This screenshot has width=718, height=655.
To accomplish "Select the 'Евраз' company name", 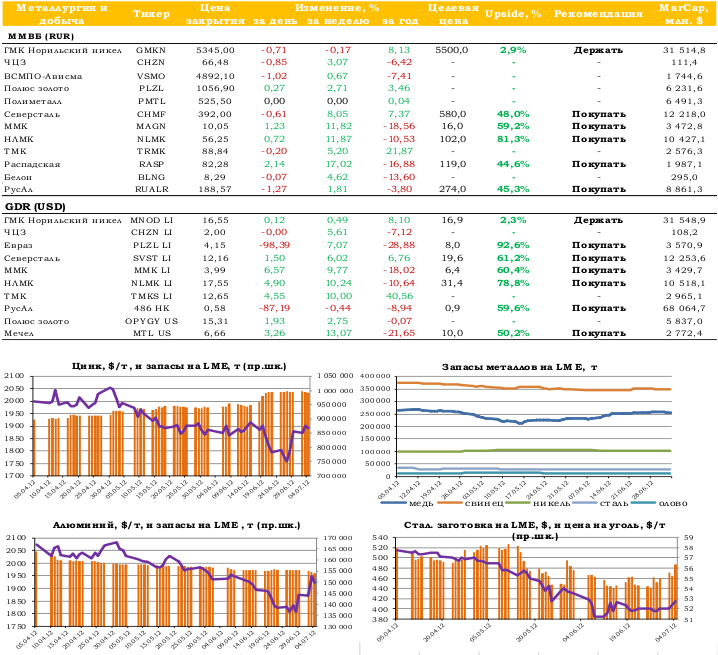I will point(18,246).
